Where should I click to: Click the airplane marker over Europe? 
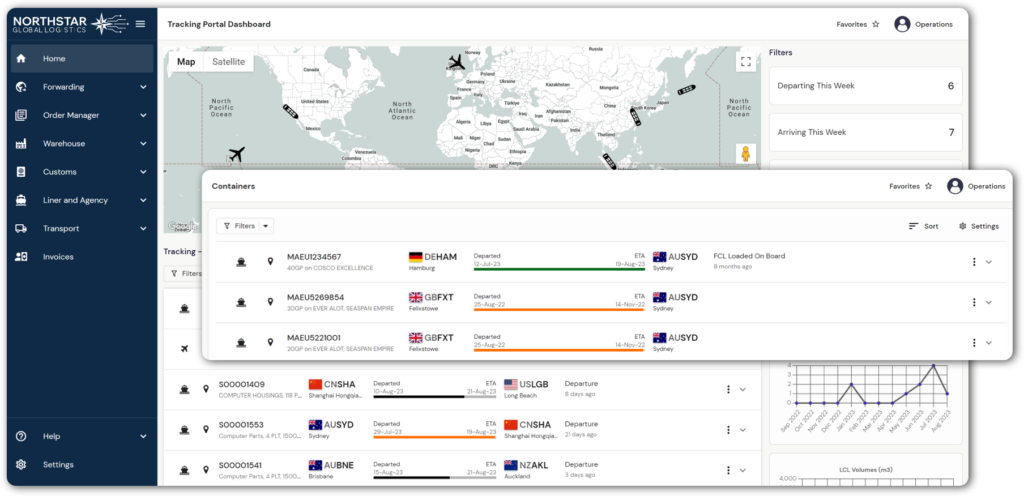click(457, 63)
